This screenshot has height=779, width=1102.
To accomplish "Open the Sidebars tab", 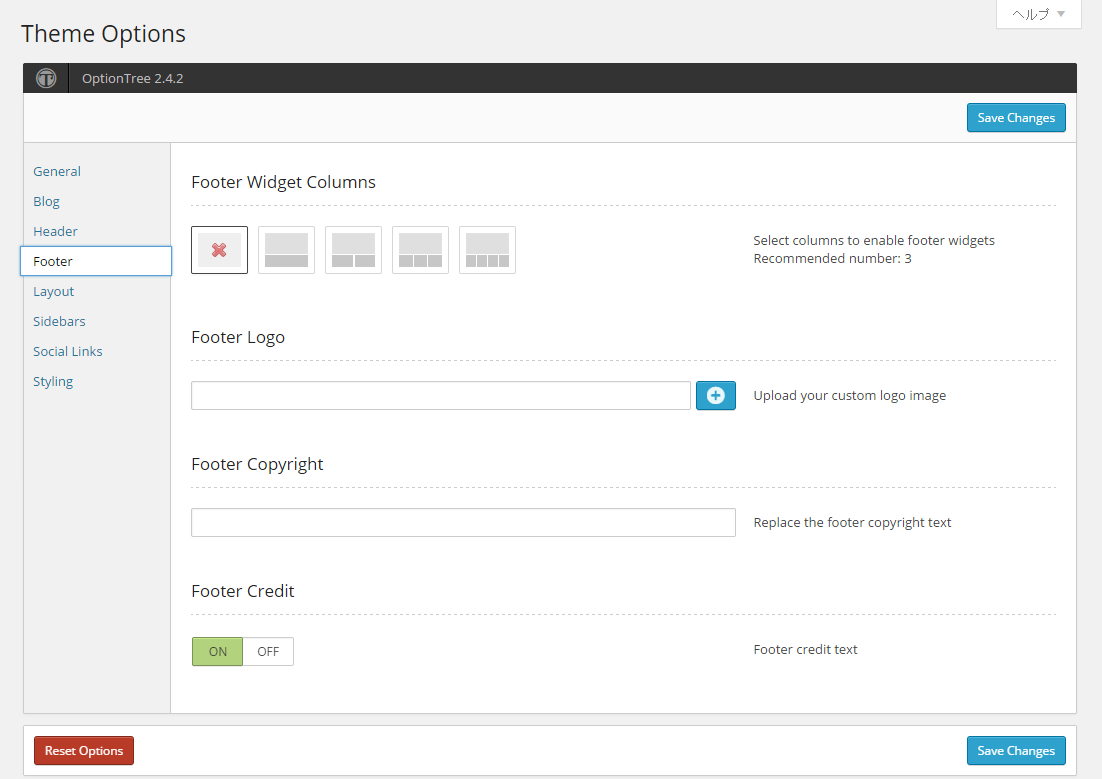I will coord(59,321).
